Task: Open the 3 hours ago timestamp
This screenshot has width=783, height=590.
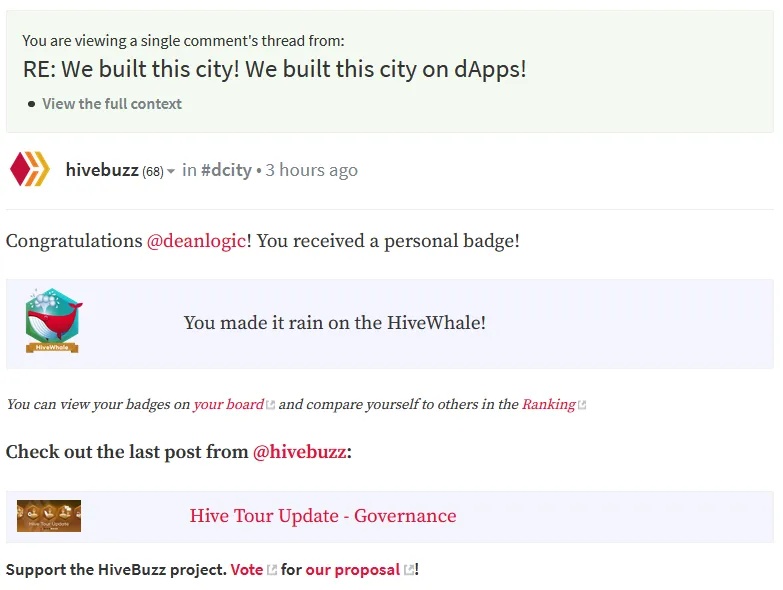Action: click(312, 170)
